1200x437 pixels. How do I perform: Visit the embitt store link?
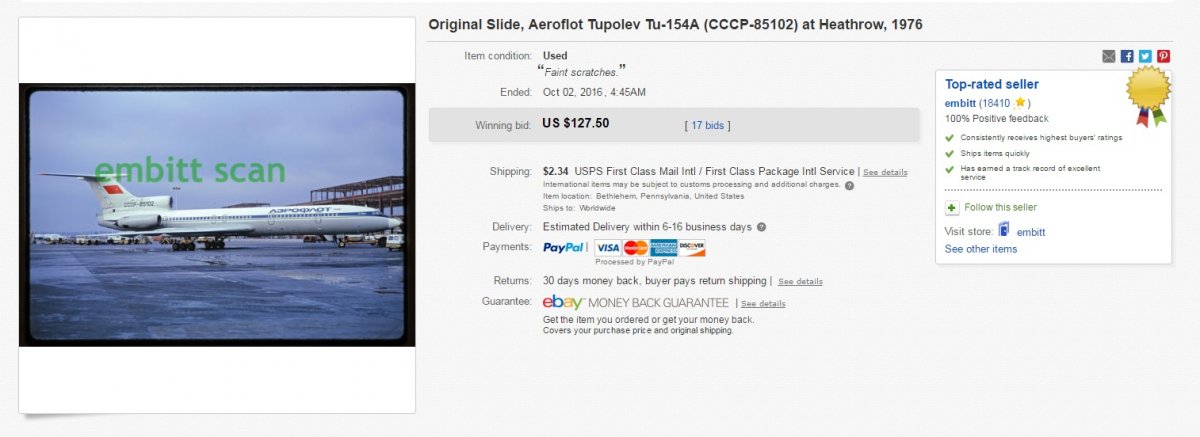click(x=1031, y=232)
